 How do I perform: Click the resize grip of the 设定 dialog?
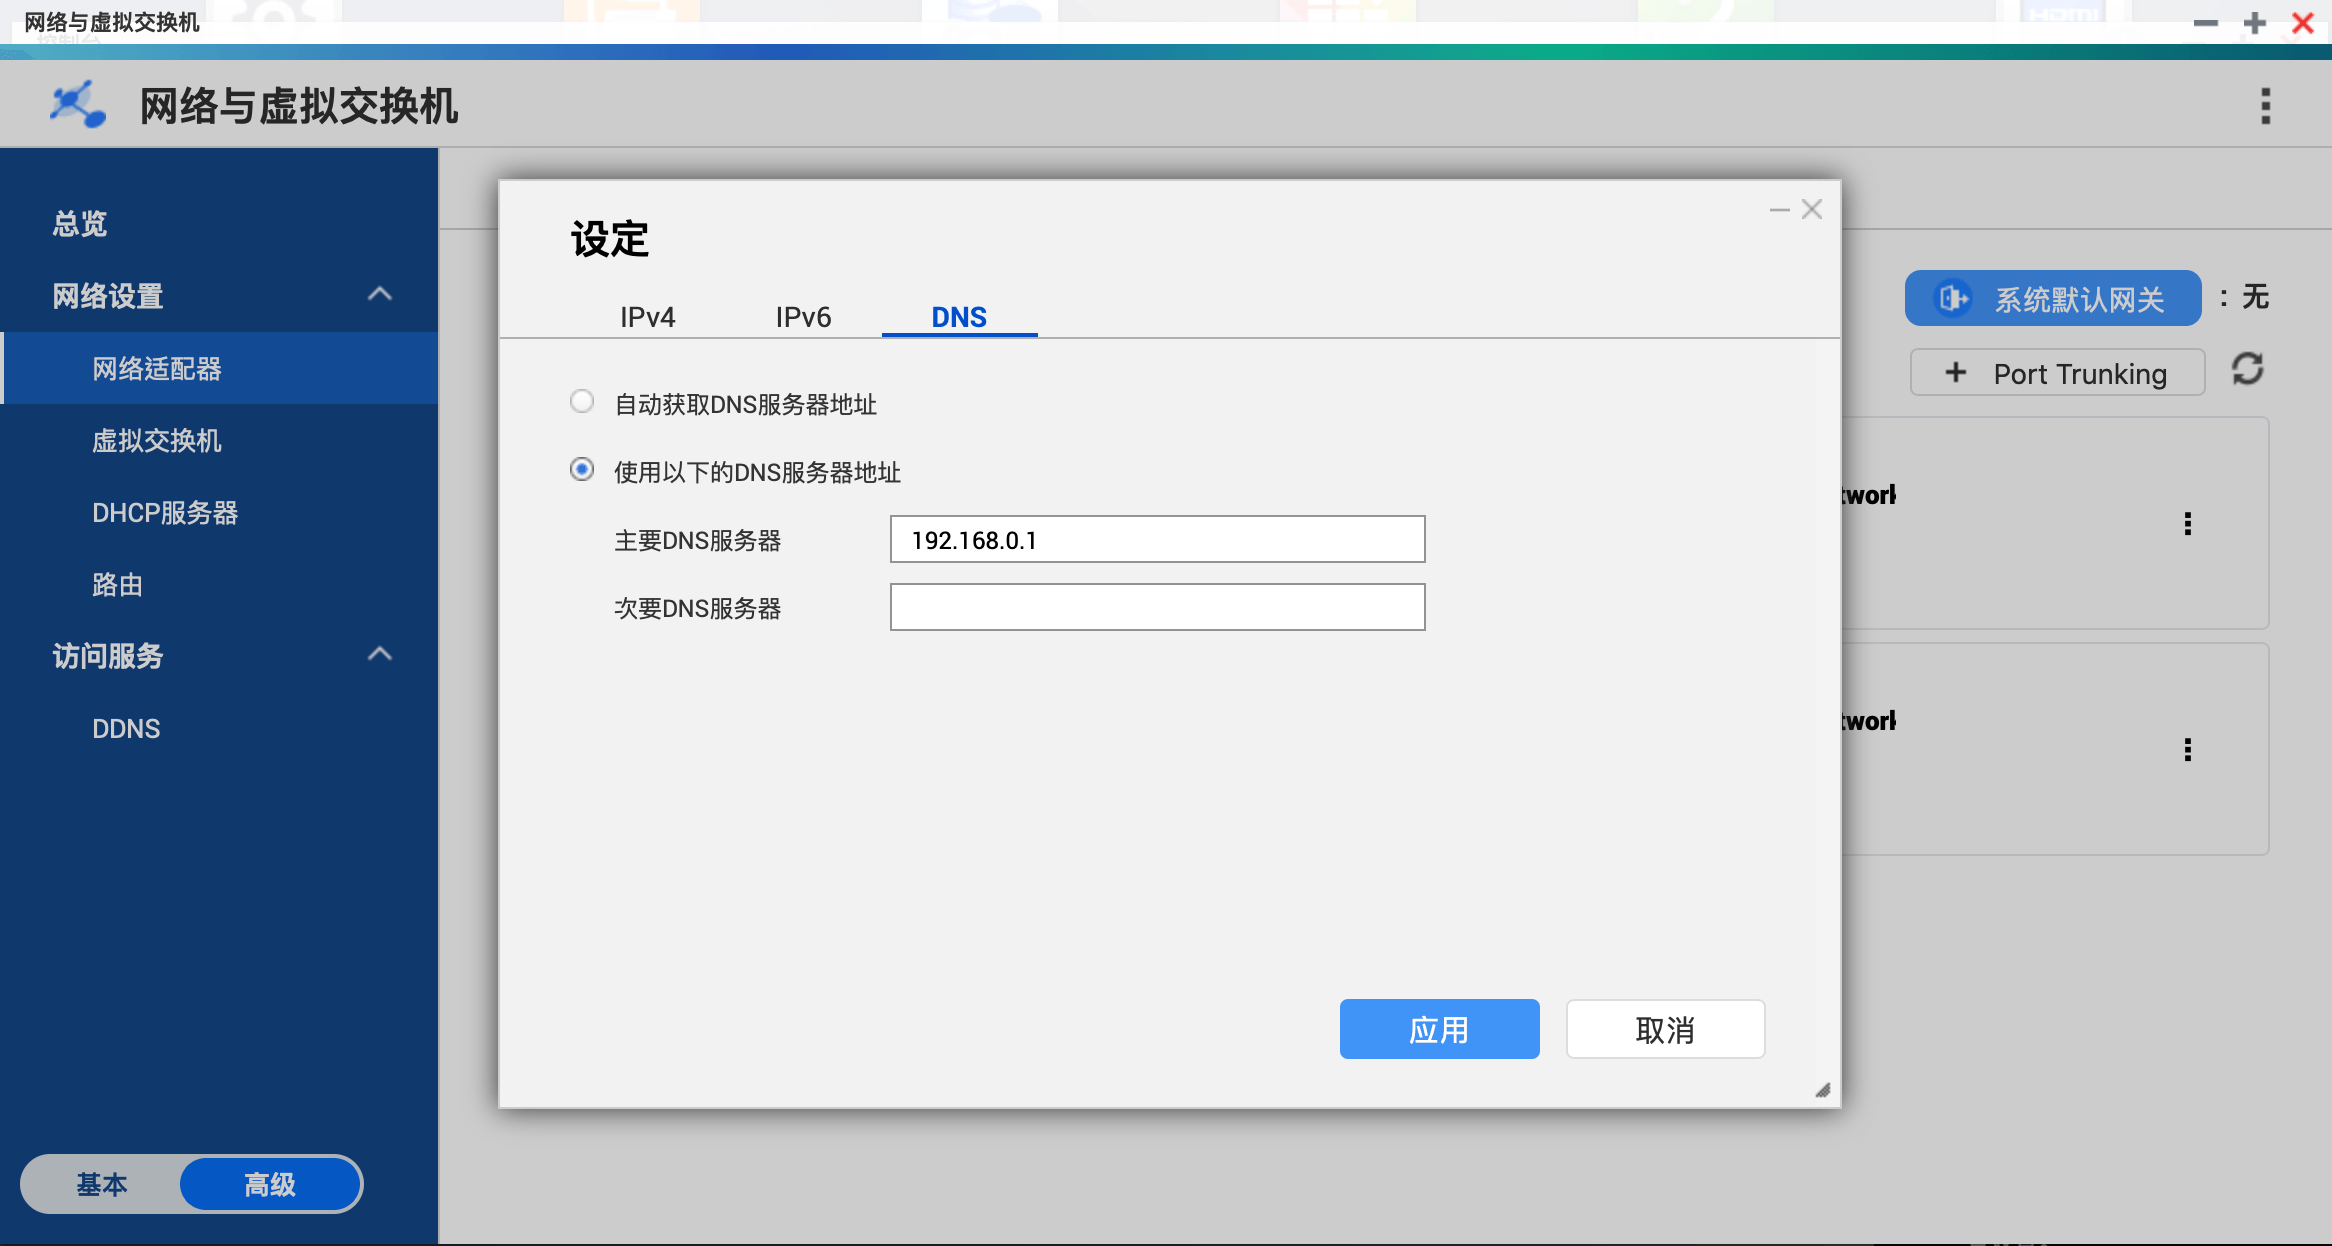pos(1823,1090)
